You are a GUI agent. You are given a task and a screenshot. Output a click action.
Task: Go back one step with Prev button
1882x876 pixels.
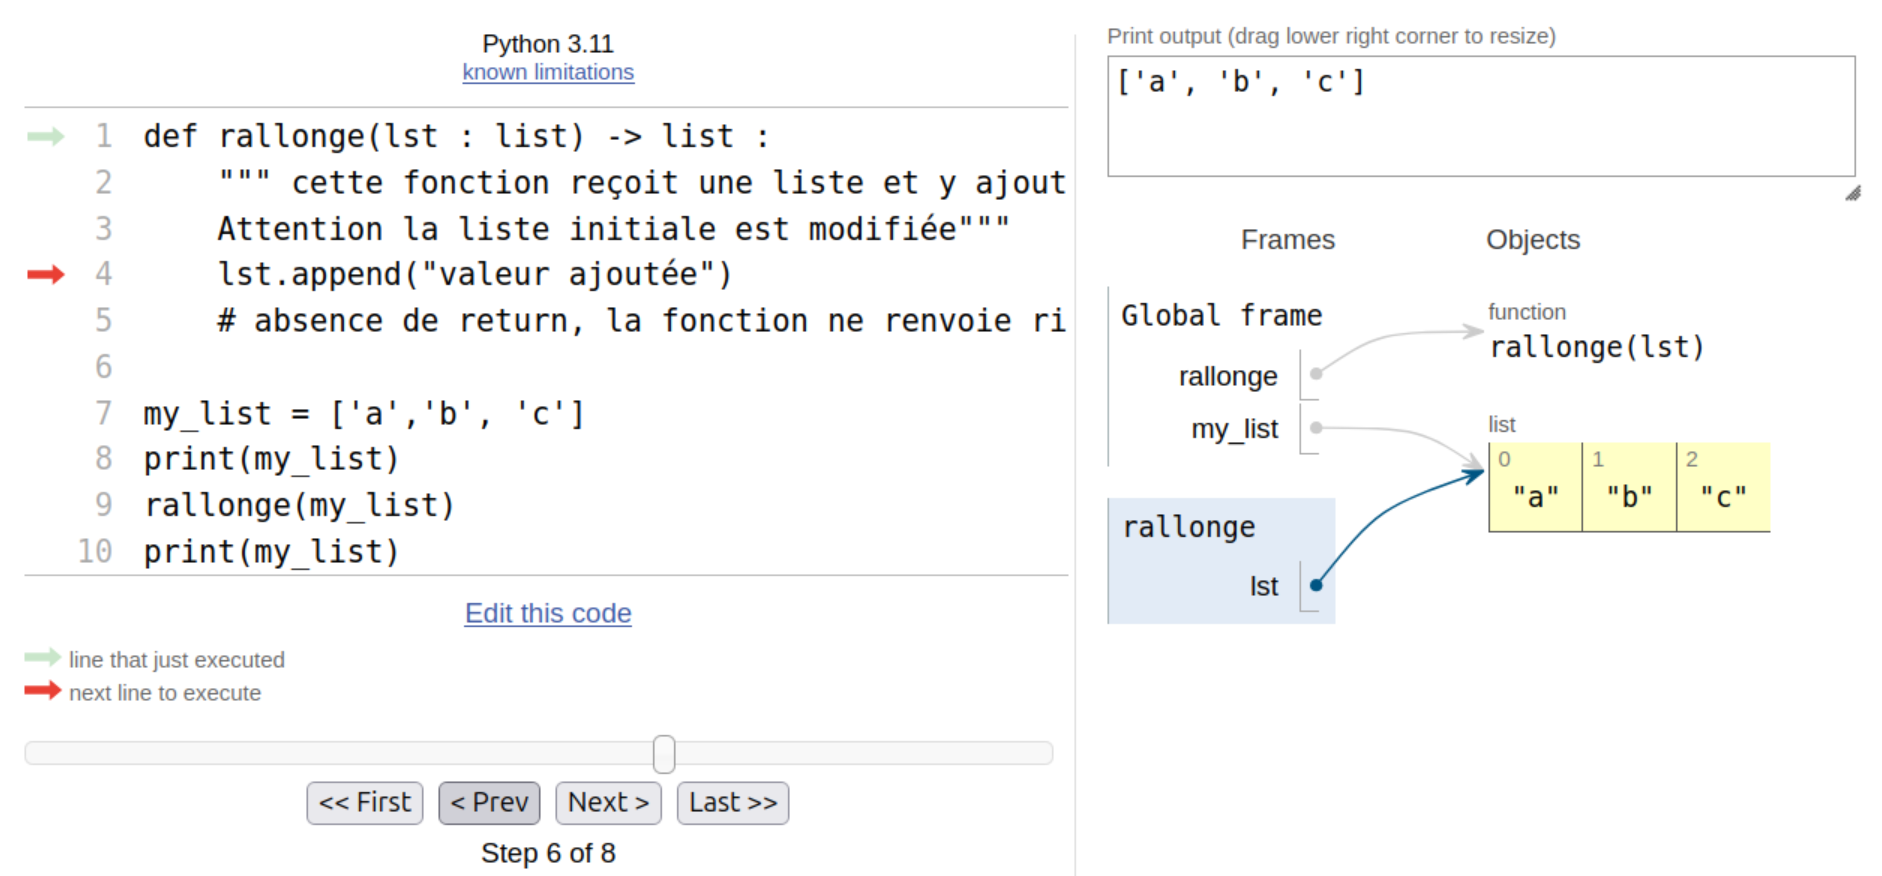(489, 803)
